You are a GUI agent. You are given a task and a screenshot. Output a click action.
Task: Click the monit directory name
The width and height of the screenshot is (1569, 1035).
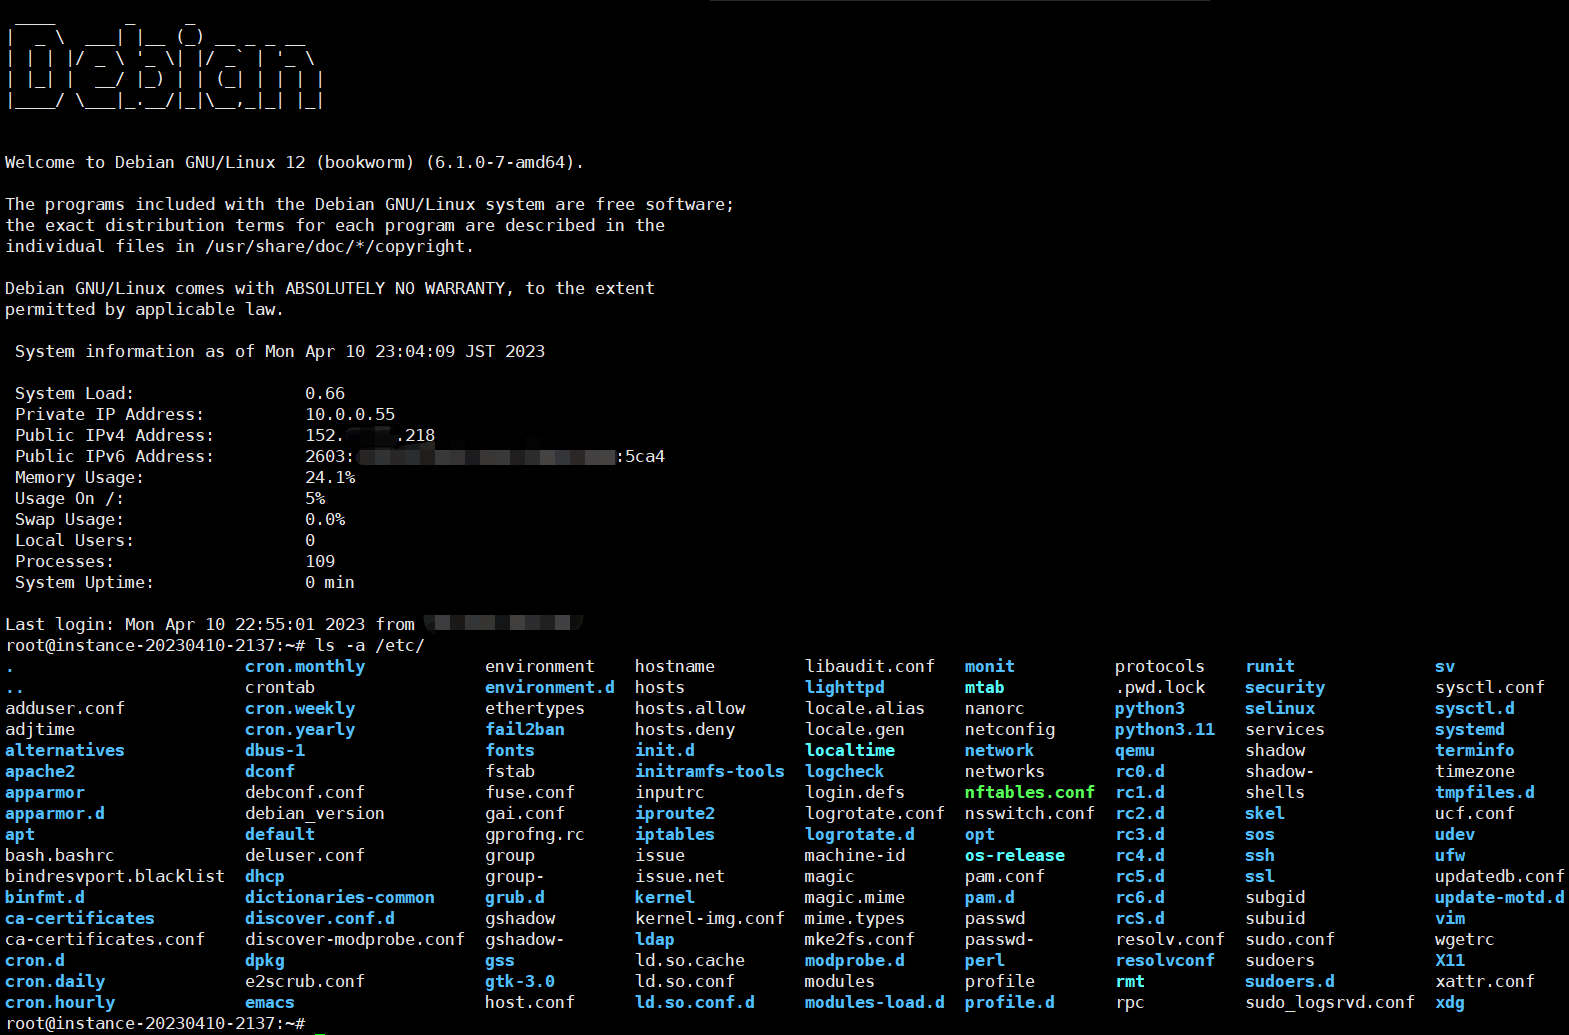989,666
